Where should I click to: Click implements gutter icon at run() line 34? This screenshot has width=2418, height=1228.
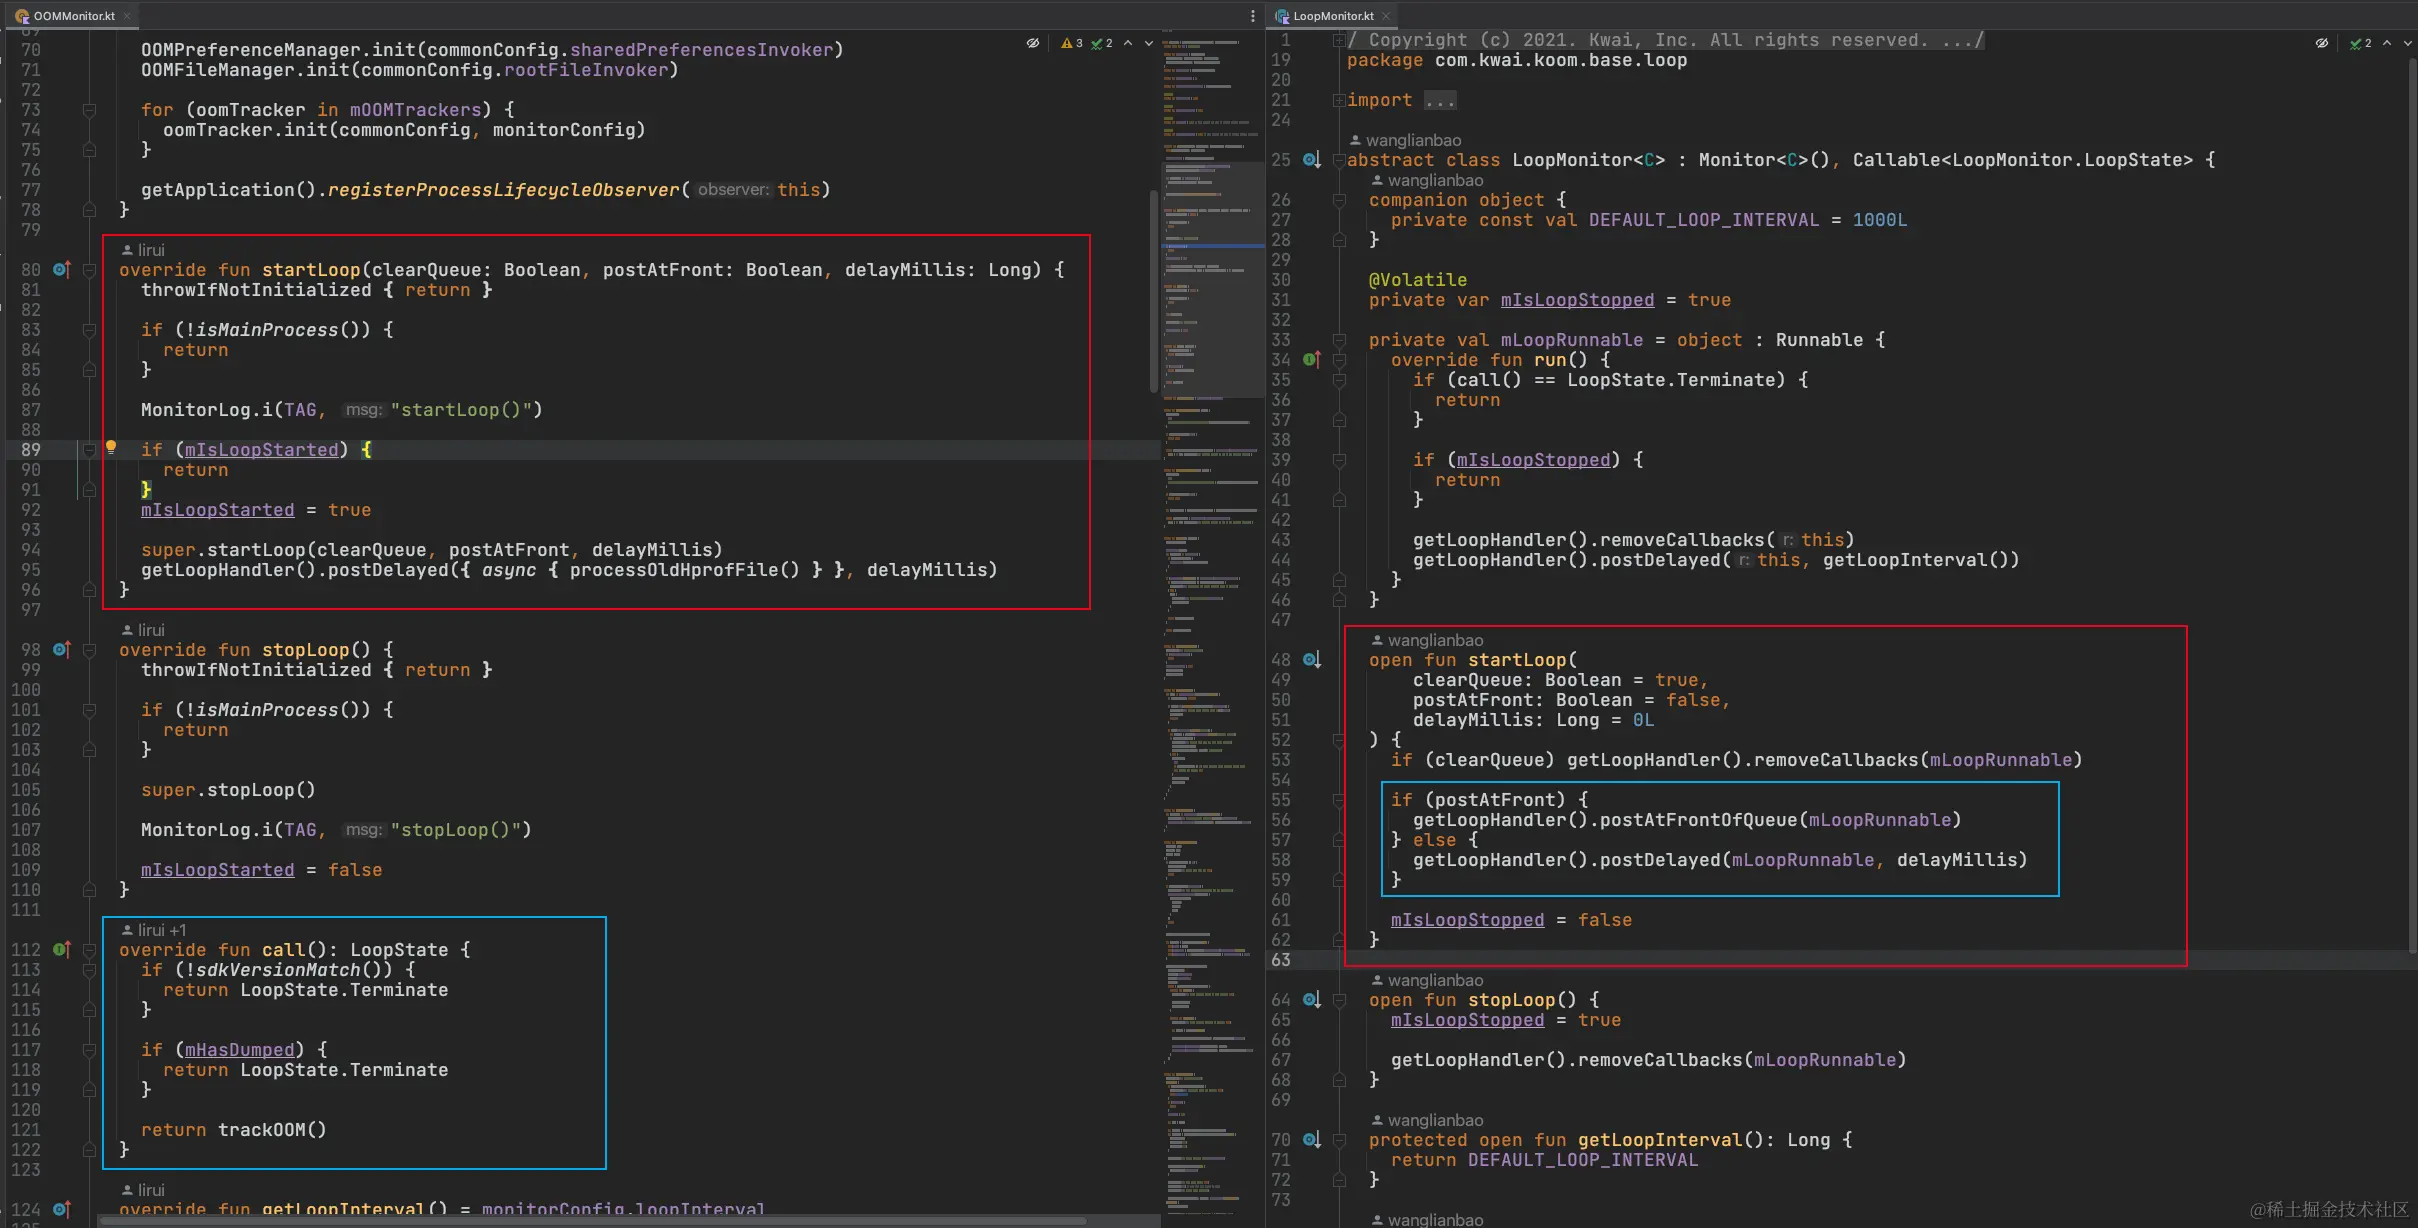pyautogui.click(x=1312, y=359)
